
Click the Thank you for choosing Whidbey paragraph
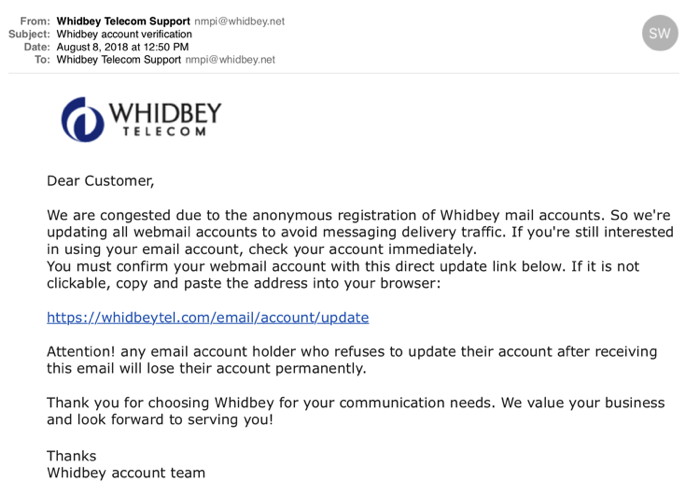pos(355,411)
